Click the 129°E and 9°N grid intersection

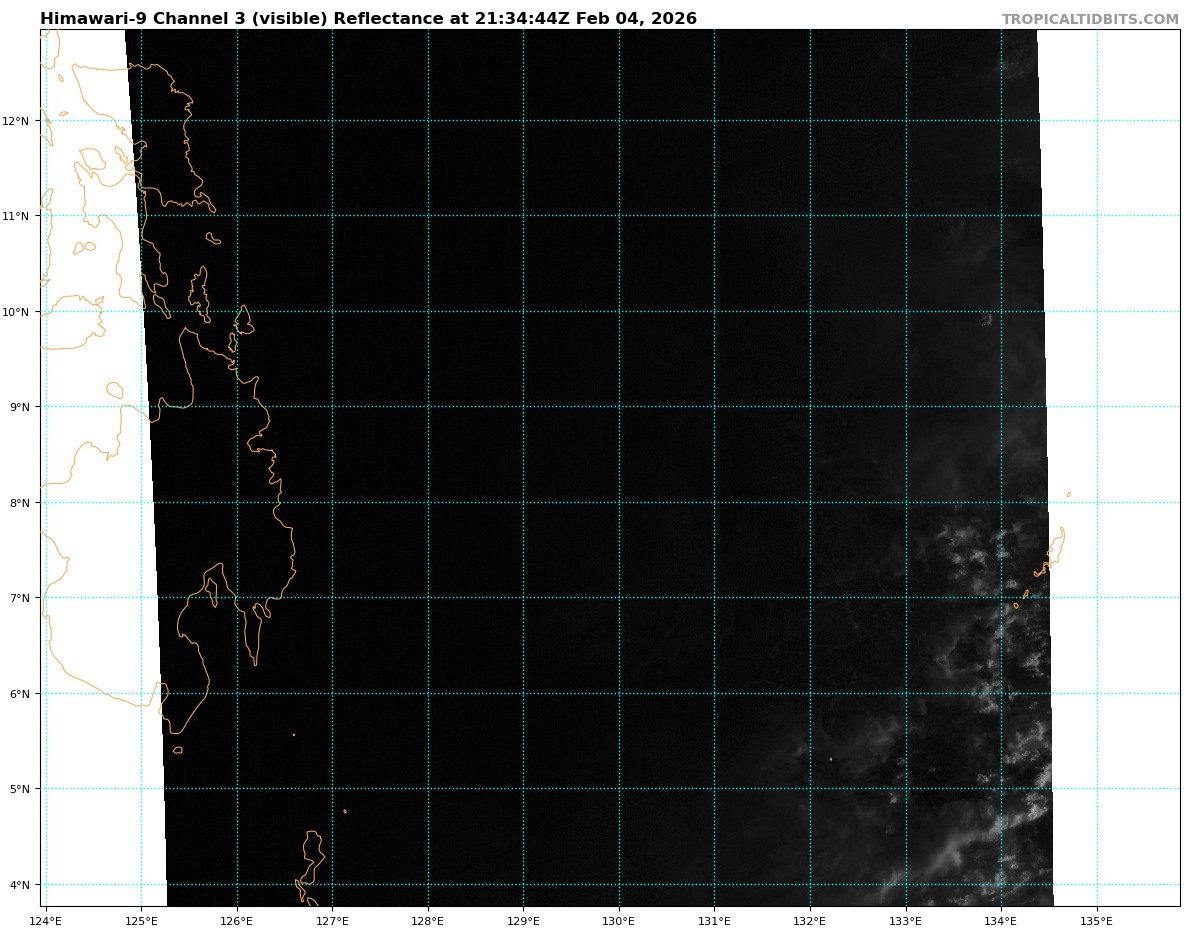[x=523, y=407]
